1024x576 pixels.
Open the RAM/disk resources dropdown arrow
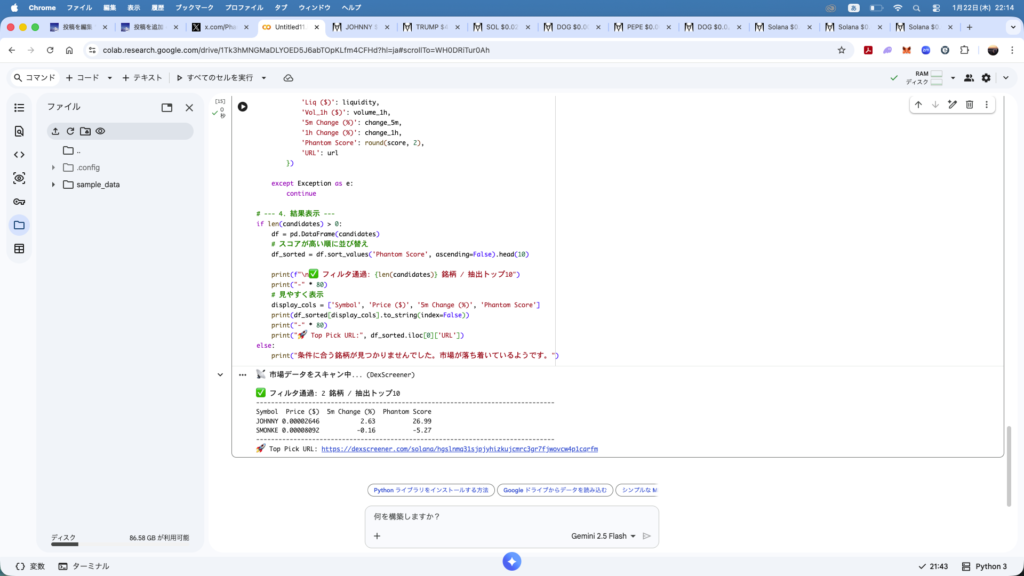coord(953,77)
